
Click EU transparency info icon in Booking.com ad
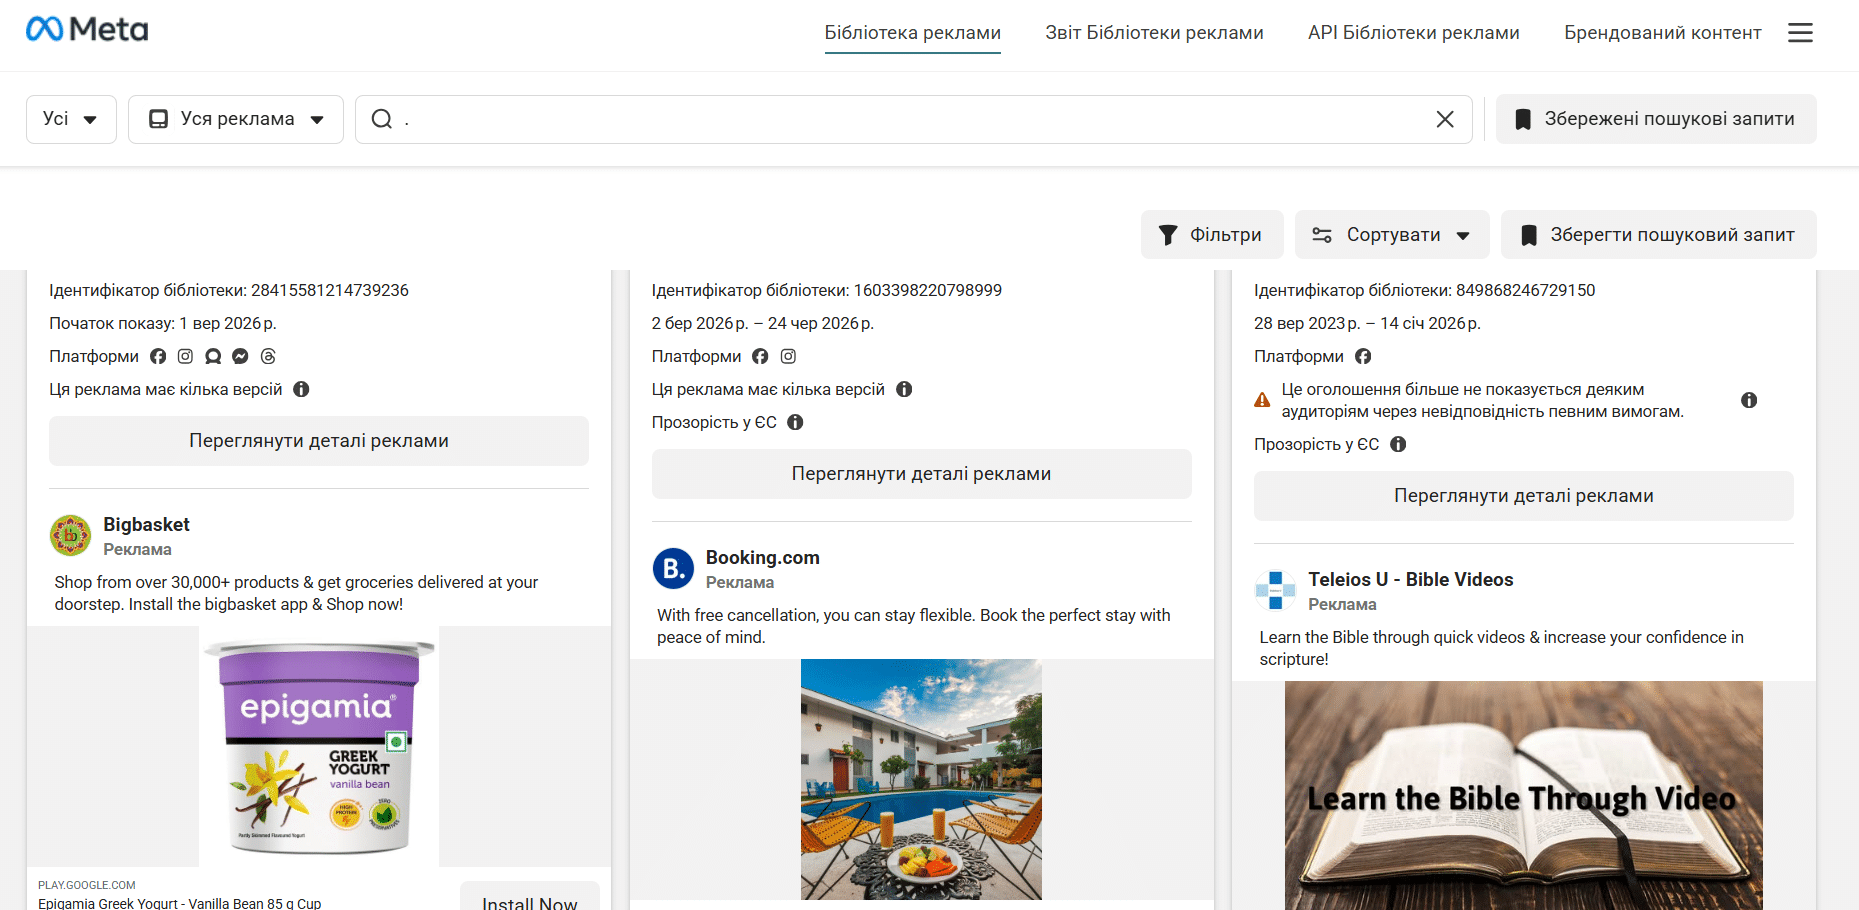[x=795, y=422]
